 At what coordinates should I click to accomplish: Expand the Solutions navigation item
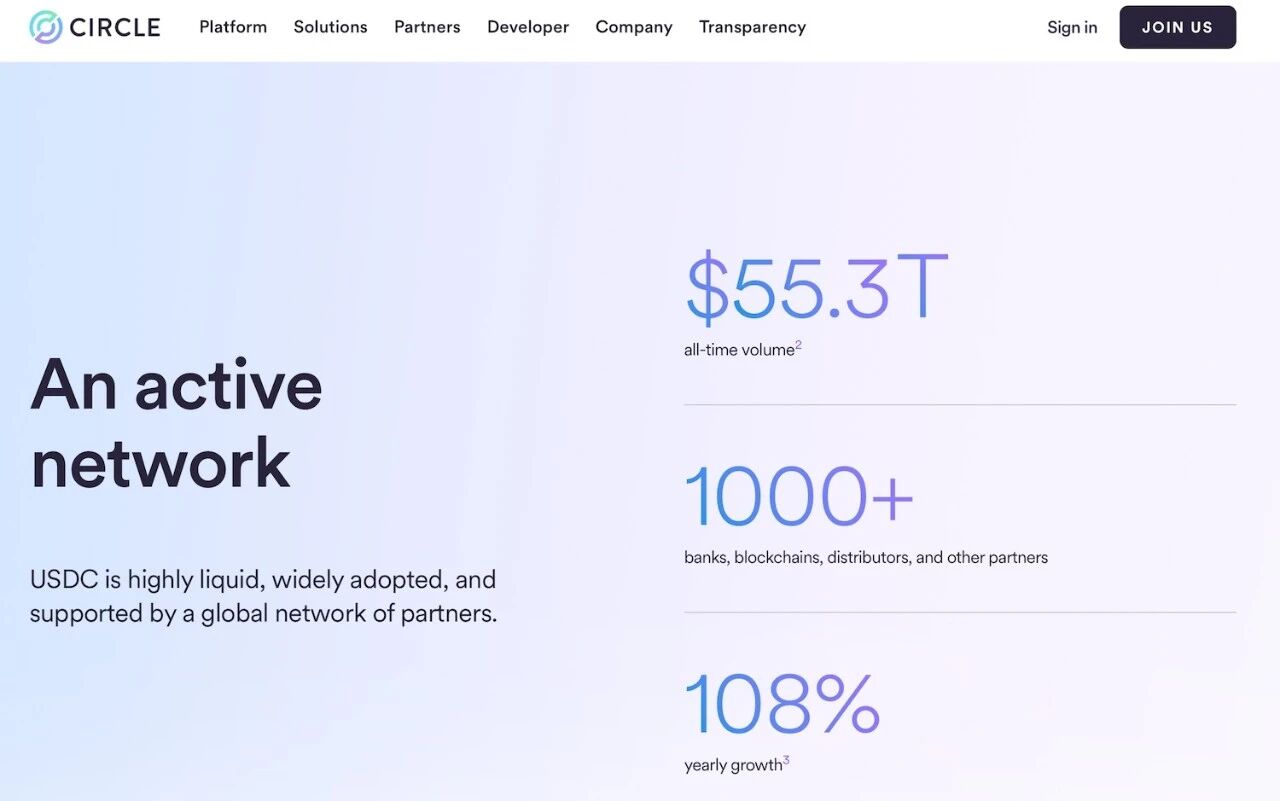click(x=330, y=27)
